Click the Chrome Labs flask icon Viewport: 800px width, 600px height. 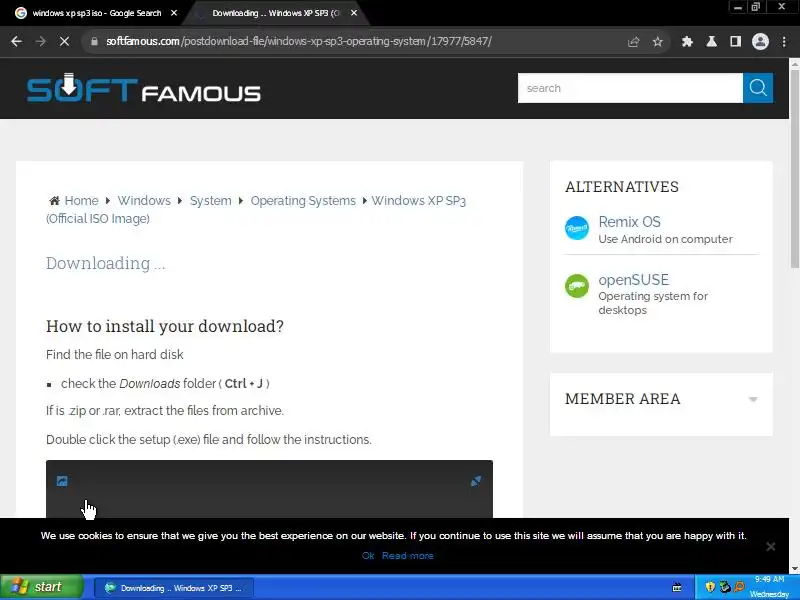[x=711, y=42]
